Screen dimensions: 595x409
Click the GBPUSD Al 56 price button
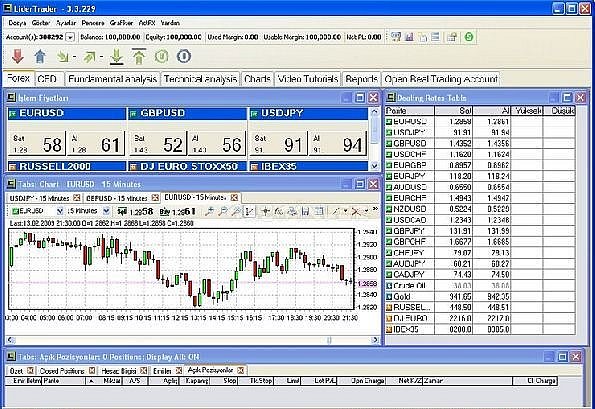coord(217,143)
